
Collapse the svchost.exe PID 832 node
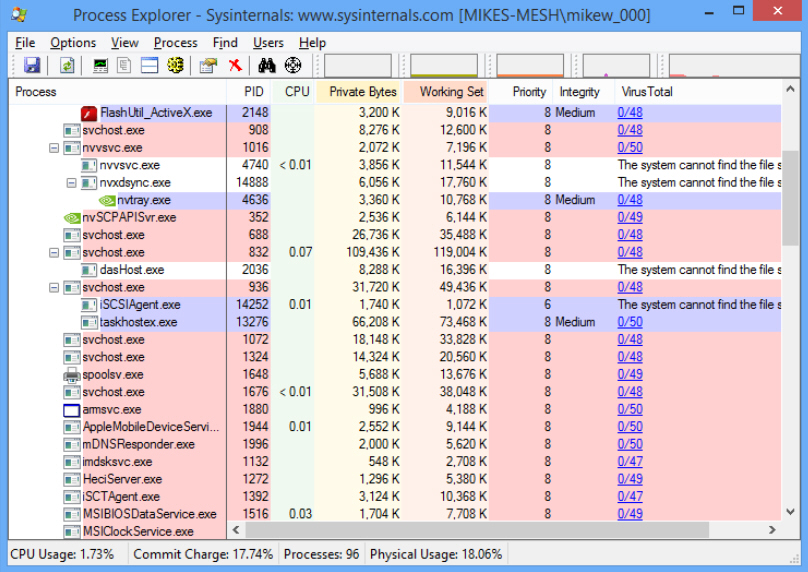(x=54, y=253)
